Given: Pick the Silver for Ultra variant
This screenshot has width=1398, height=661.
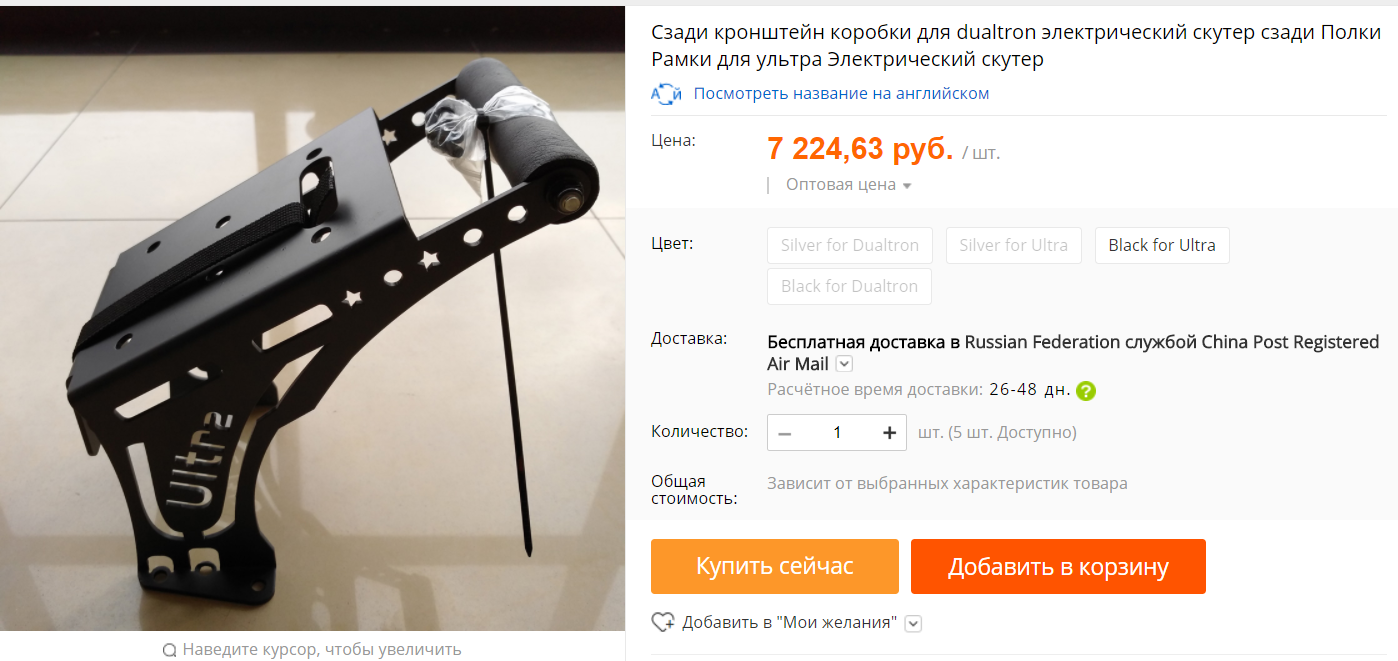Looking at the screenshot, I should (x=1014, y=245).
